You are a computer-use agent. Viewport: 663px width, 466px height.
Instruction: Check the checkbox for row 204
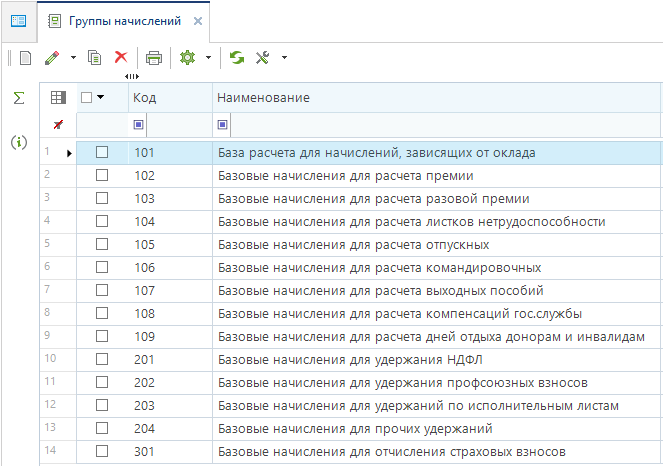coord(102,428)
